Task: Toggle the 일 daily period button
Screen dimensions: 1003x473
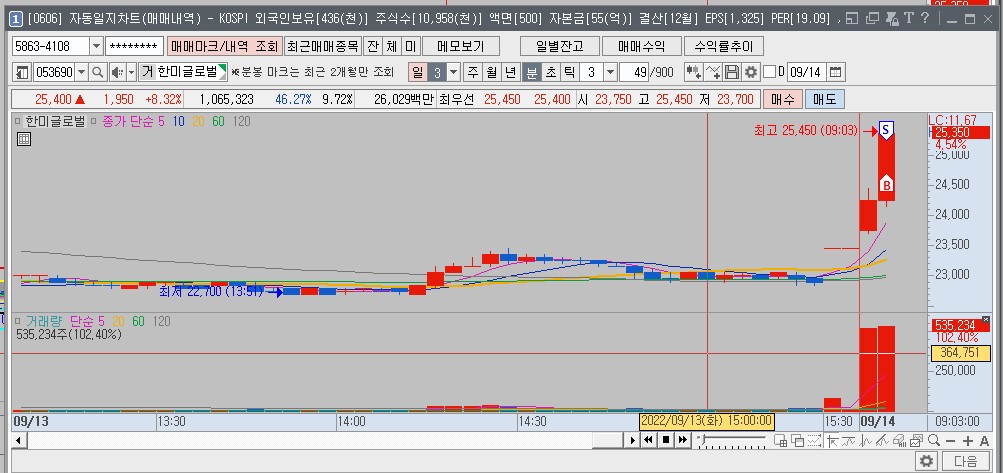Action: pos(417,72)
